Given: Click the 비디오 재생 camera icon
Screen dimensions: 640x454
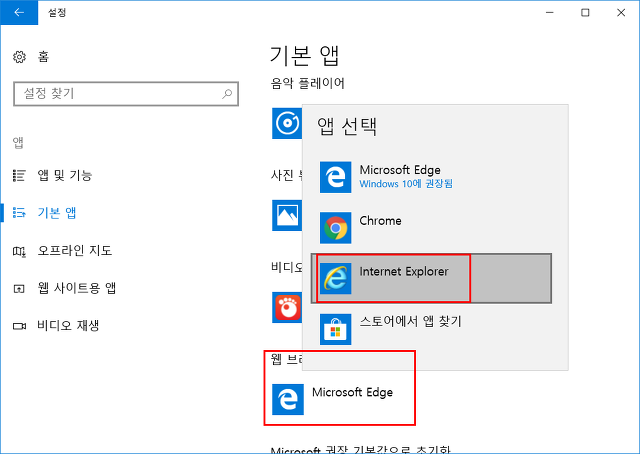Looking at the screenshot, I should click(19, 326).
